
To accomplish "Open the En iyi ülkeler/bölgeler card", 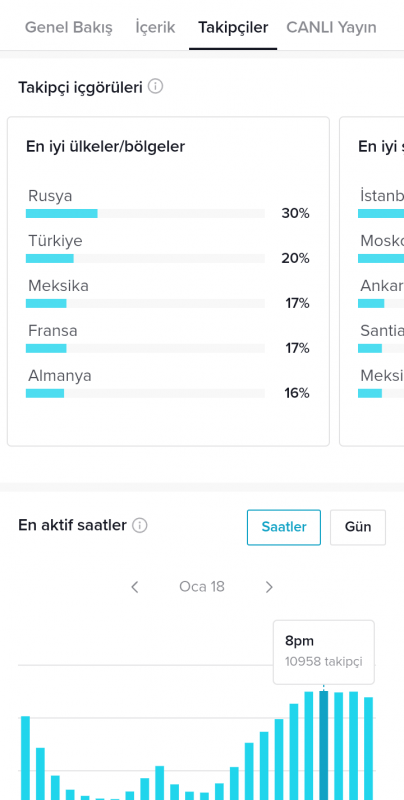I will coord(168,281).
